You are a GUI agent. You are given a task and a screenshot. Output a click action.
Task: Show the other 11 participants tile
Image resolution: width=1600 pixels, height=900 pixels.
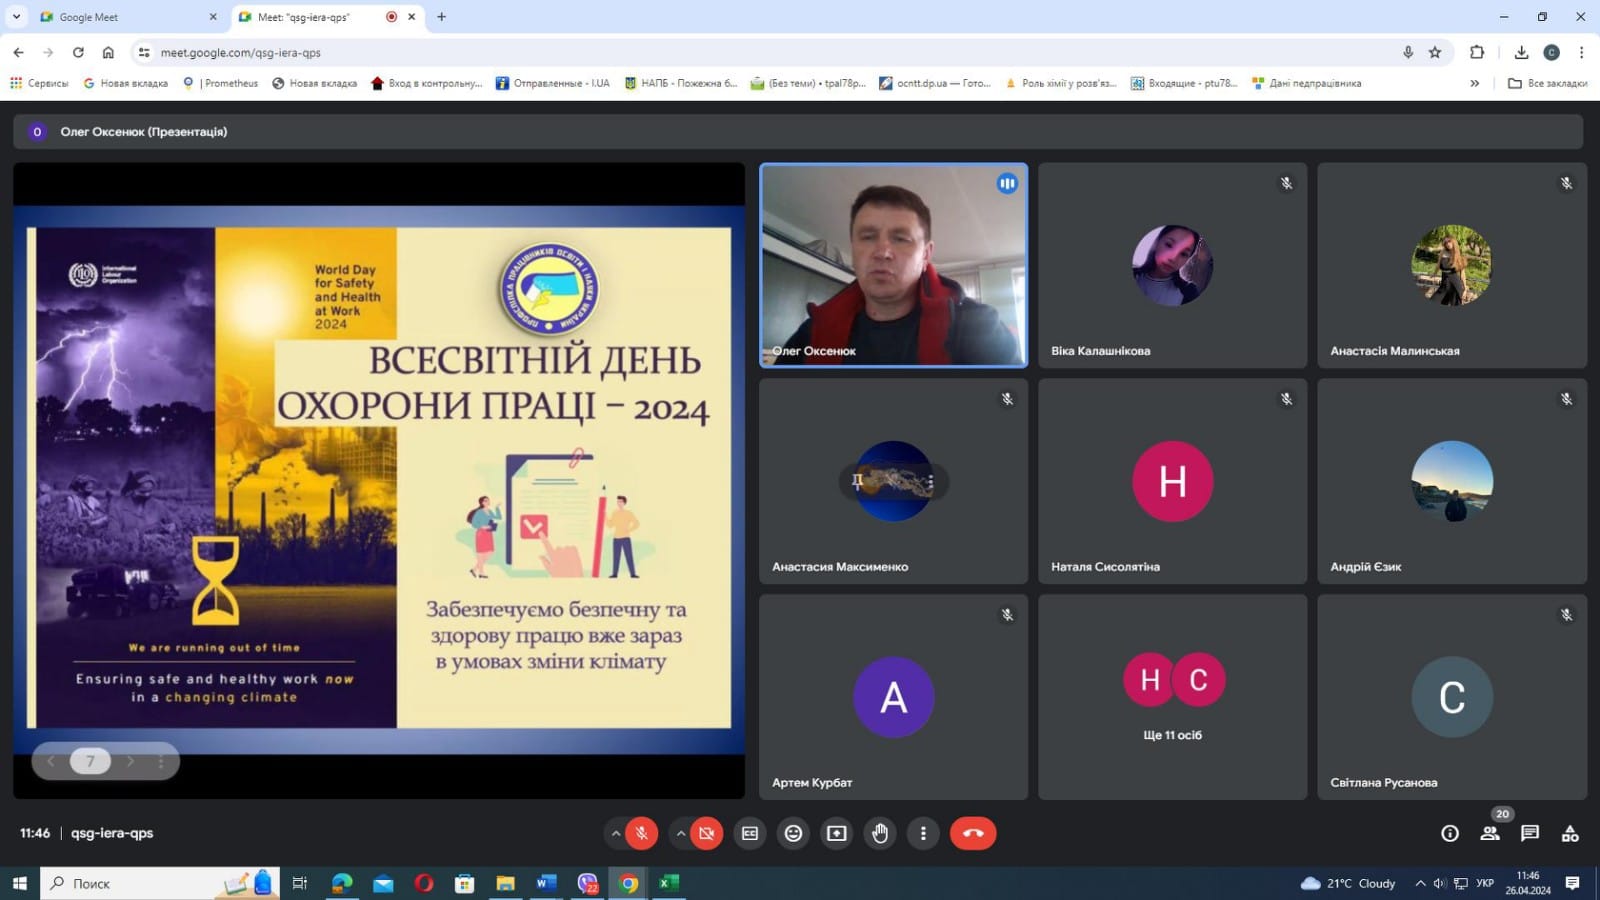click(1172, 697)
